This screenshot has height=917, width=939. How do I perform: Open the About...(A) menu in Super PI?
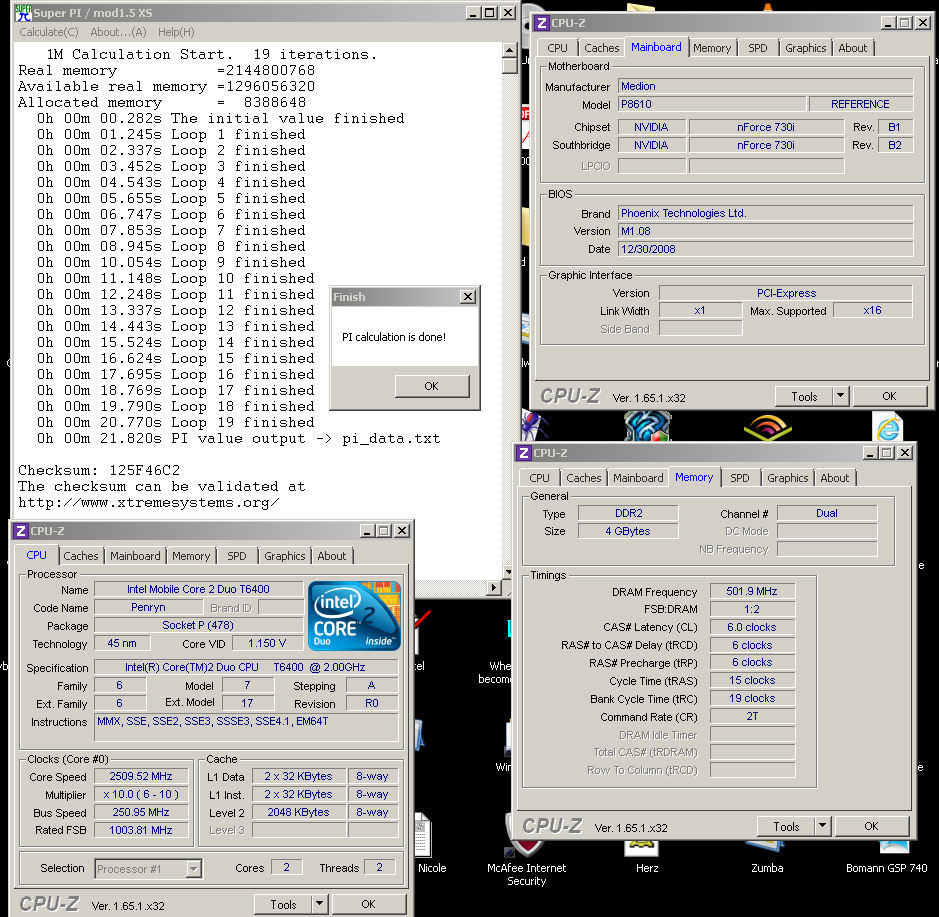118,32
